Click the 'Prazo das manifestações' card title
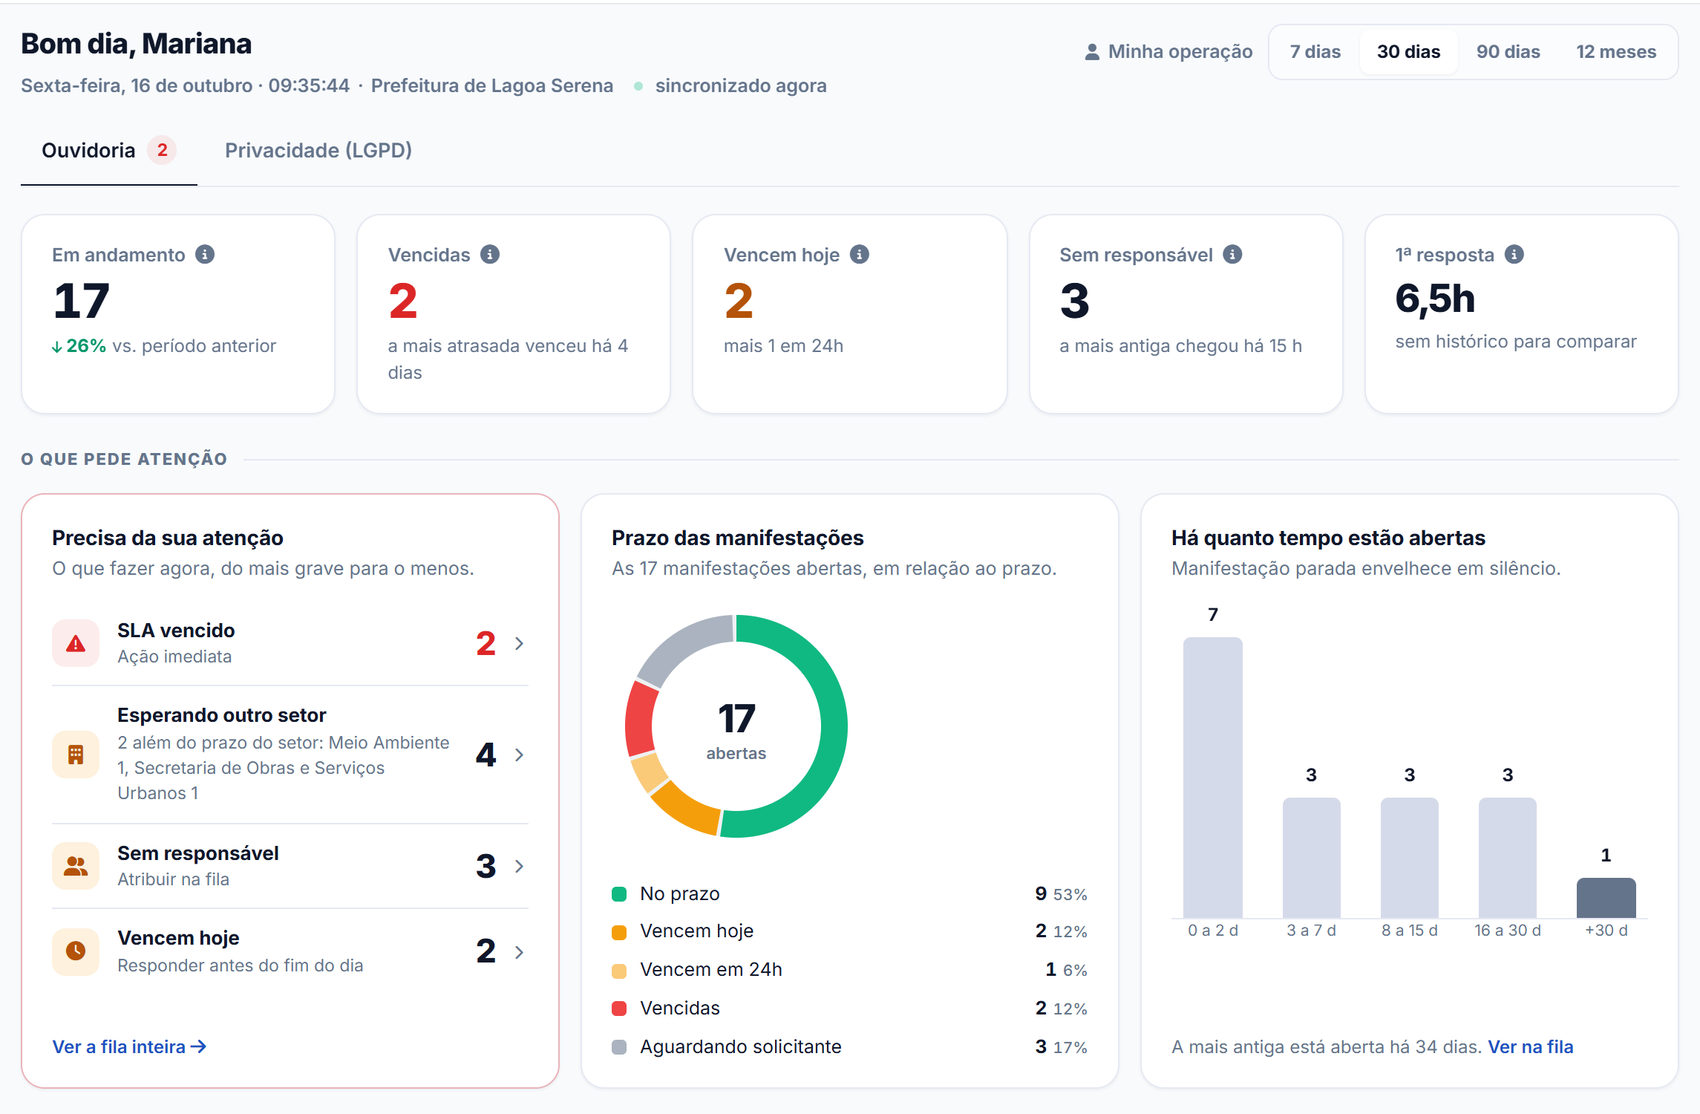The image size is (1700, 1114). pyautogui.click(x=737, y=538)
